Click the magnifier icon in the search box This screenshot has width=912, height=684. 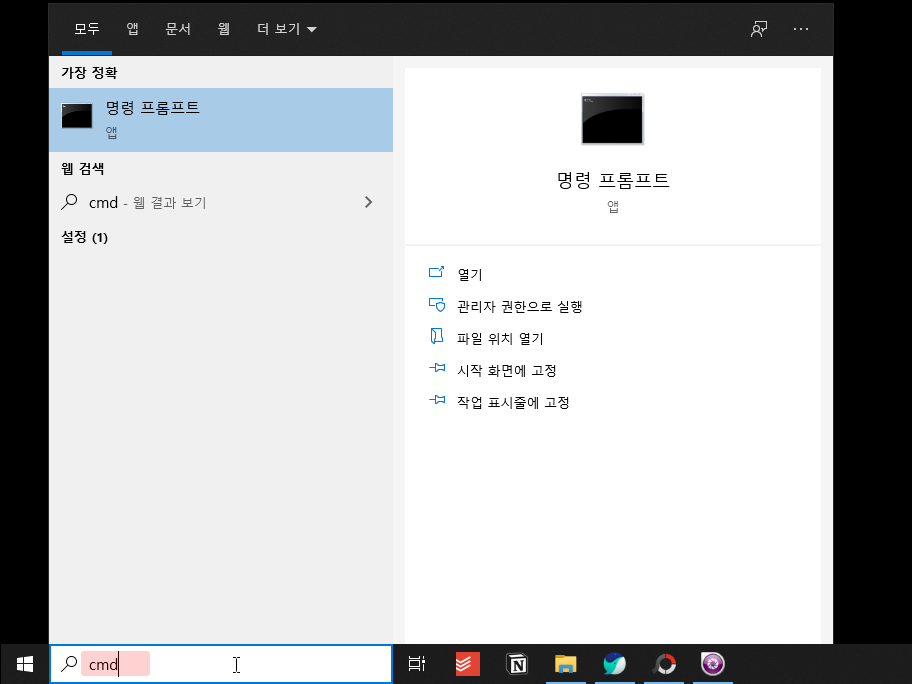(x=69, y=663)
